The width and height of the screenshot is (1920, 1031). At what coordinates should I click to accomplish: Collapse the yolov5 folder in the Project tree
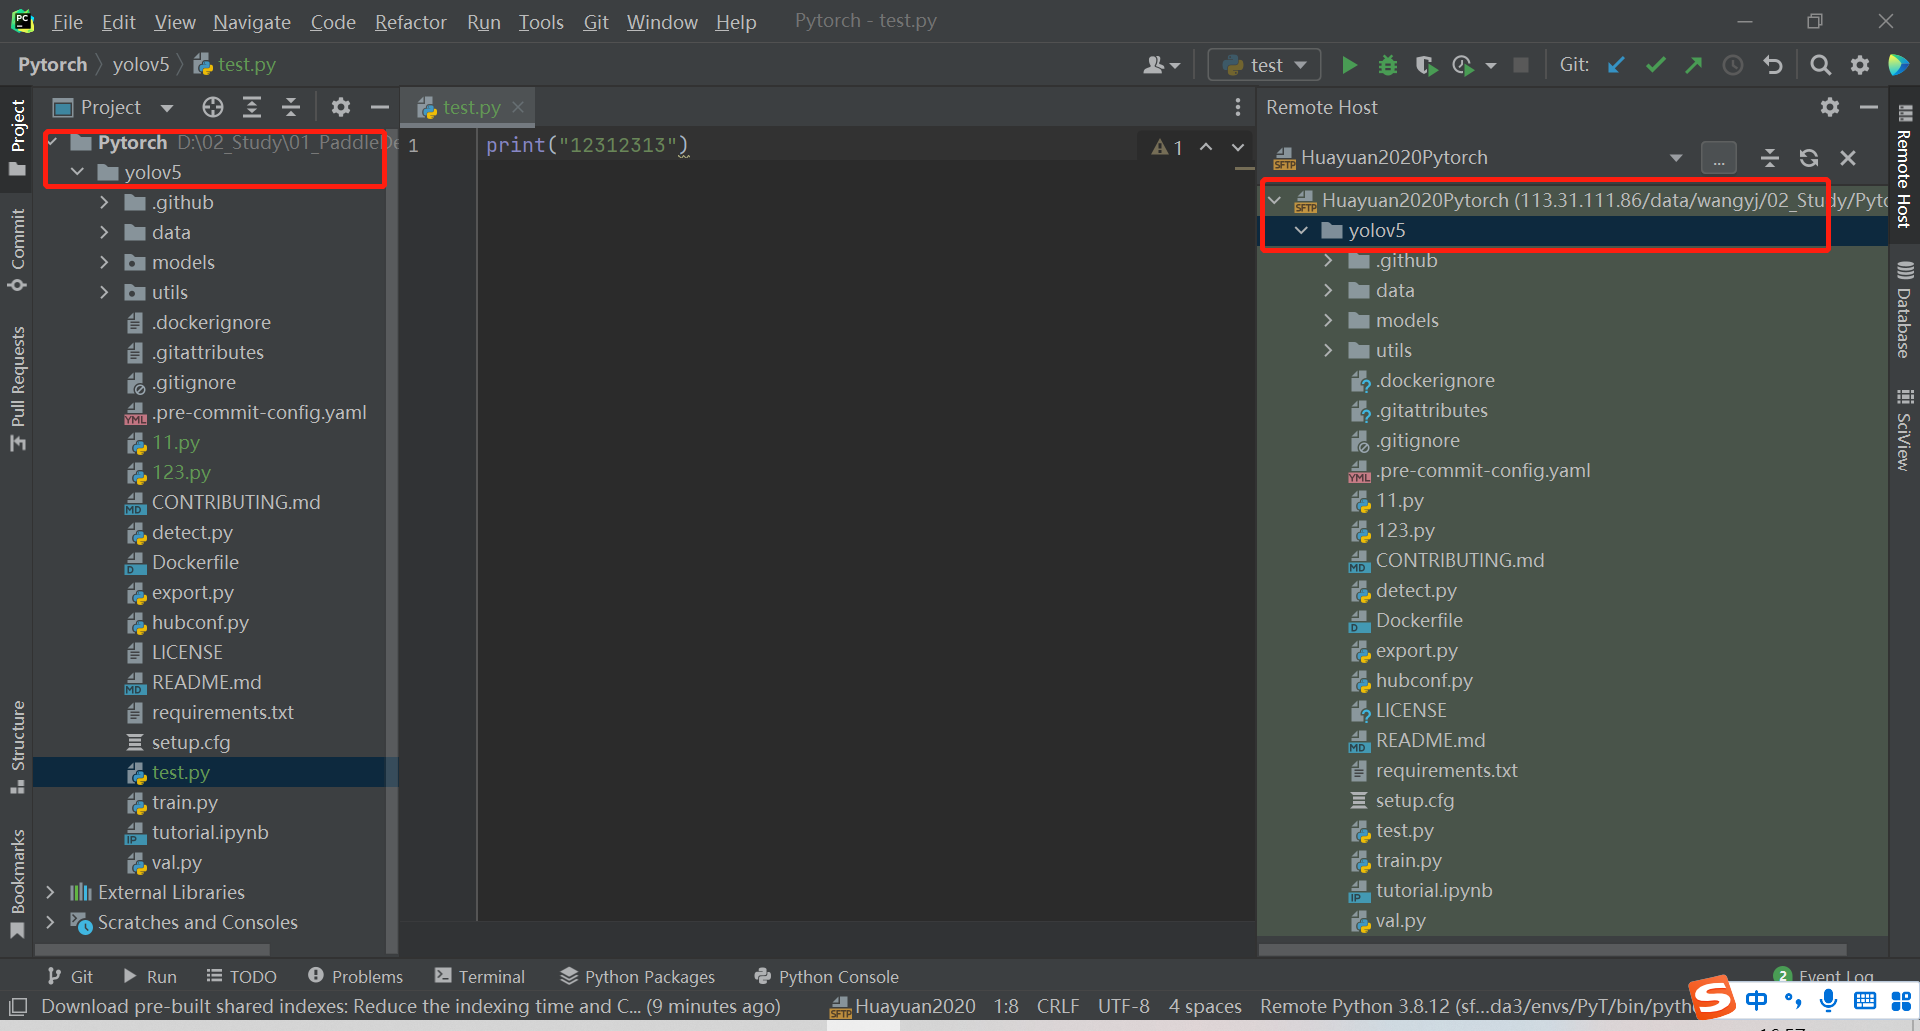(x=77, y=172)
